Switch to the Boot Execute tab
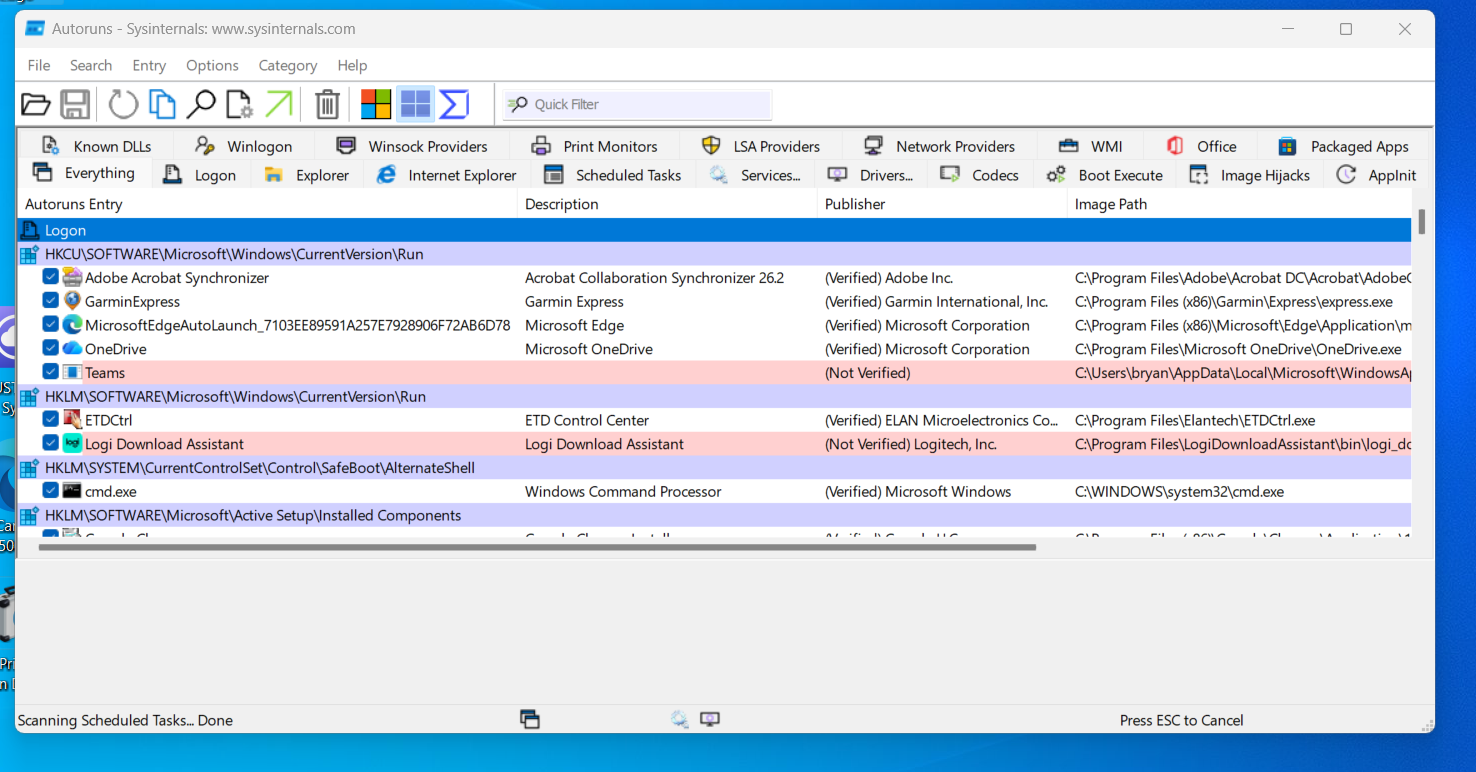The width and height of the screenshot is (1476, 772). point(1104,175)
